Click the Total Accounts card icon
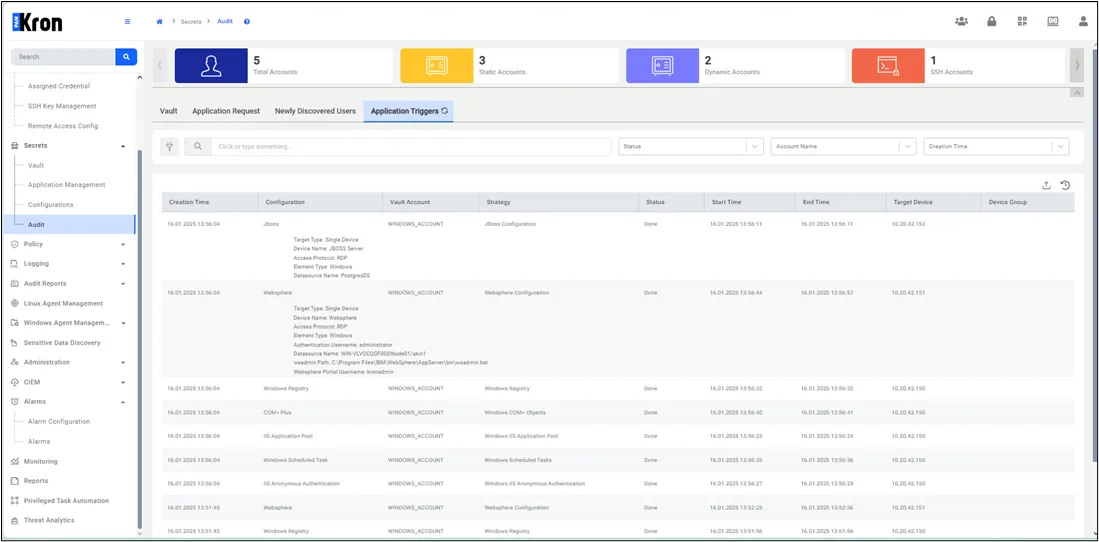 pos(211,66)
